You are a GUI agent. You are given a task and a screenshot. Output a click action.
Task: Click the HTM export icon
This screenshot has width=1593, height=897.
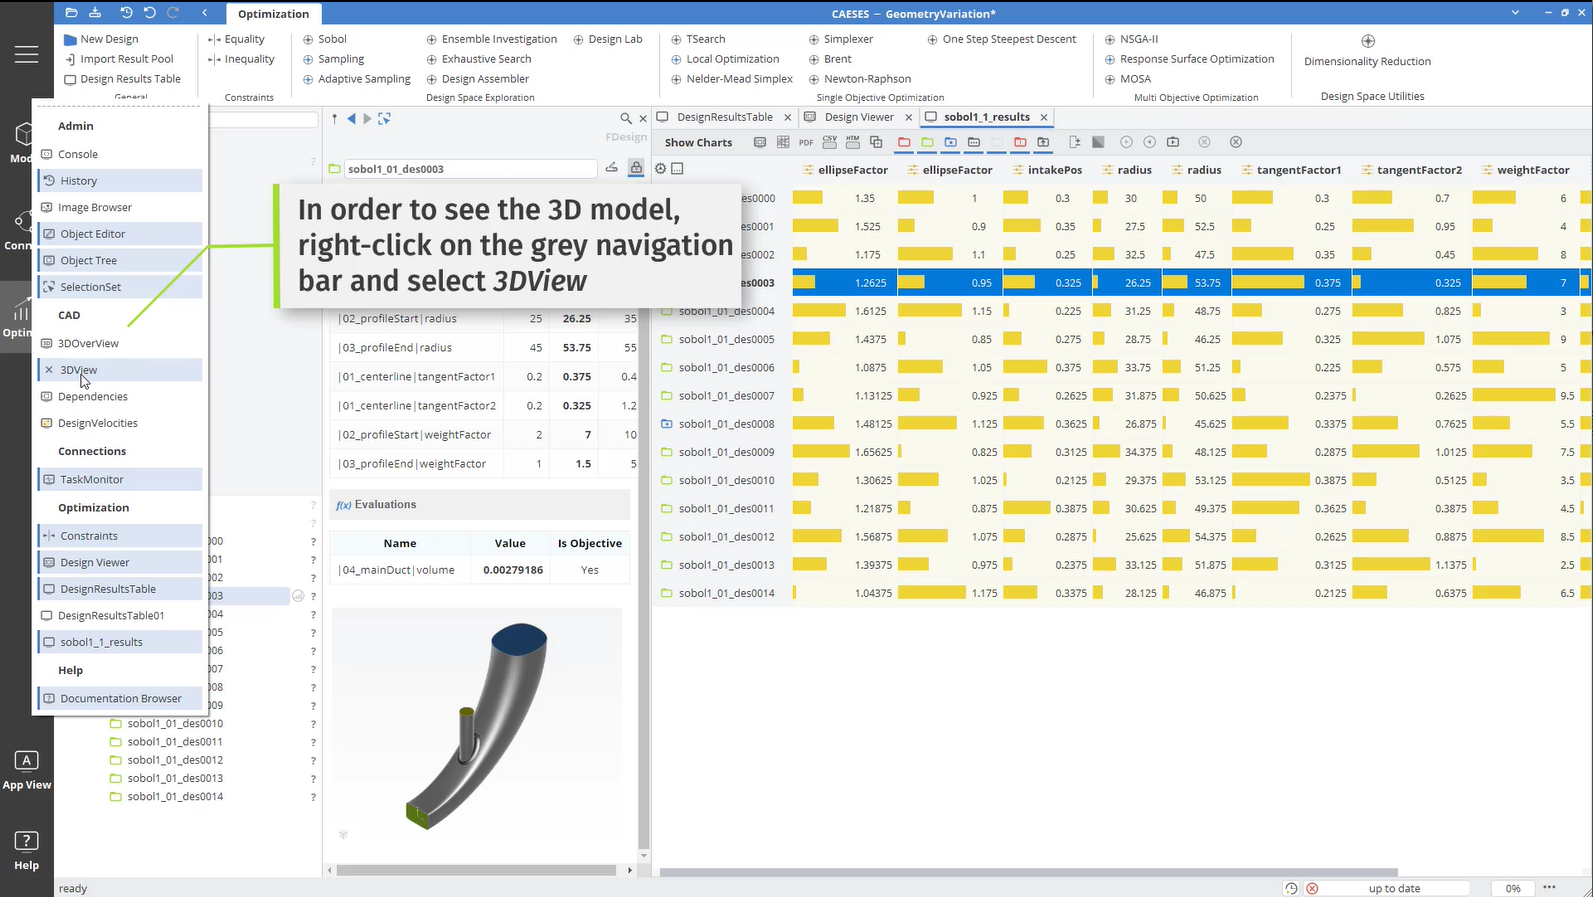point(852,142)
